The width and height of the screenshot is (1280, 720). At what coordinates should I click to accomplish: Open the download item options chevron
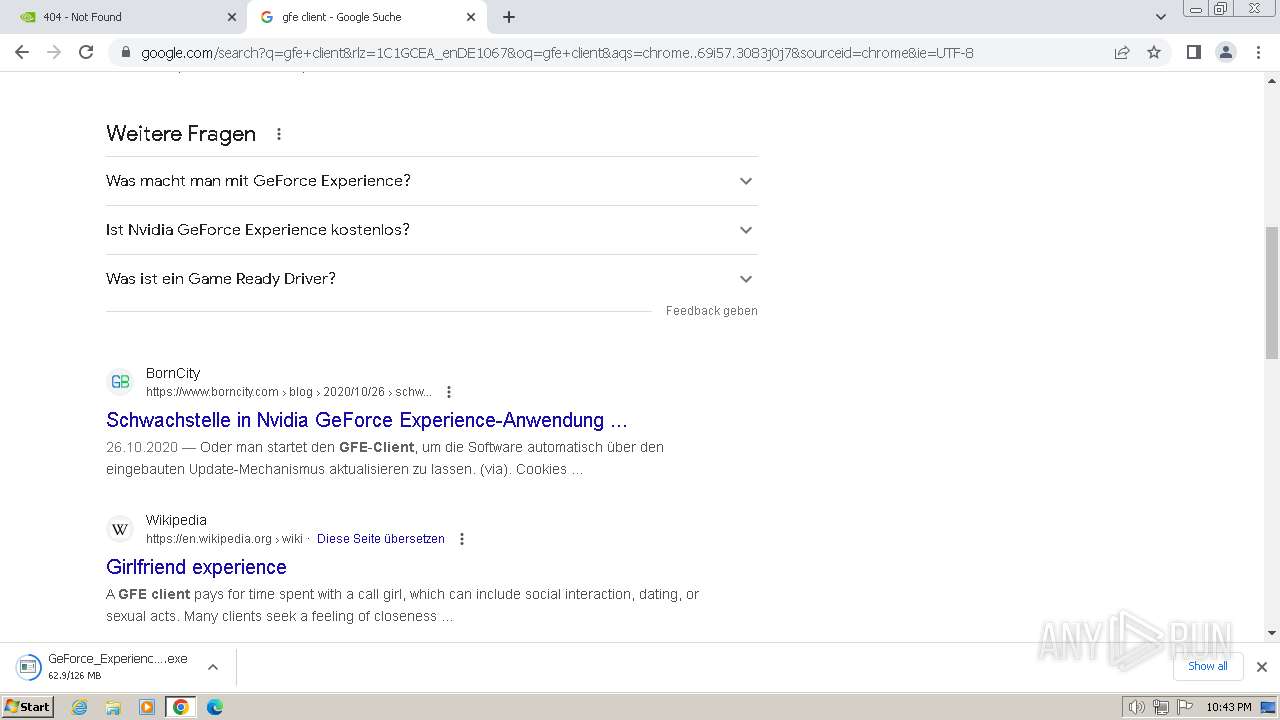coord(213,666)
